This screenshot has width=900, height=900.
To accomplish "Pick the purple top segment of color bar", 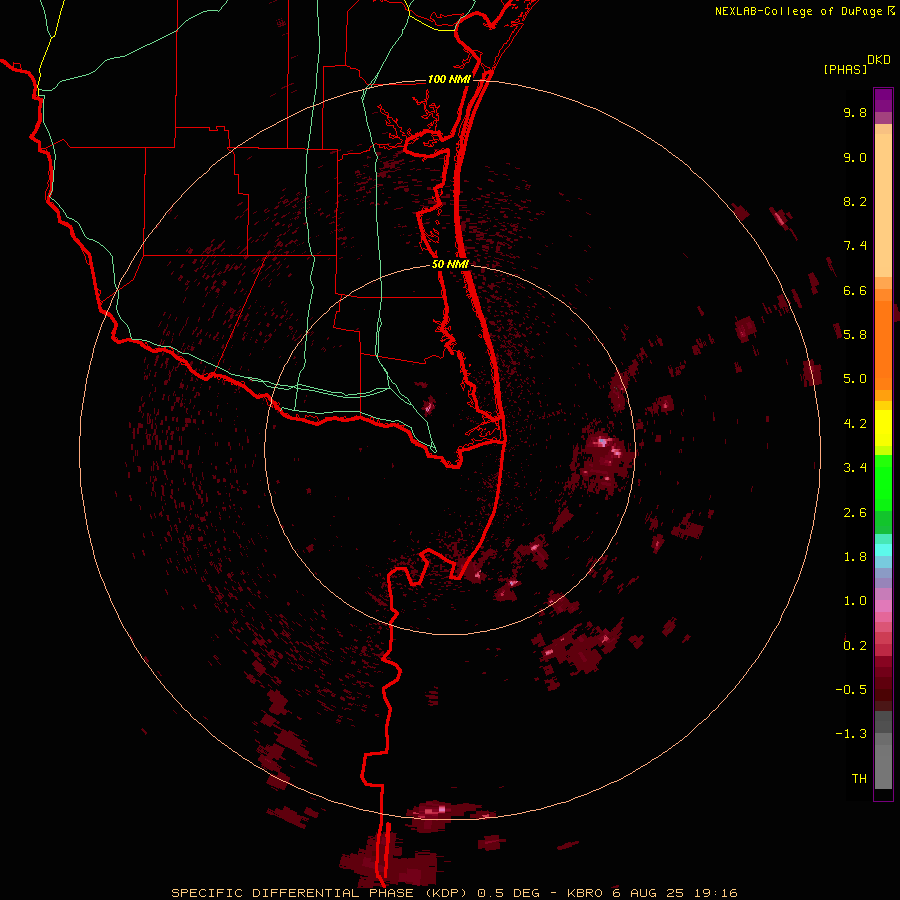I will click(883, 100).
